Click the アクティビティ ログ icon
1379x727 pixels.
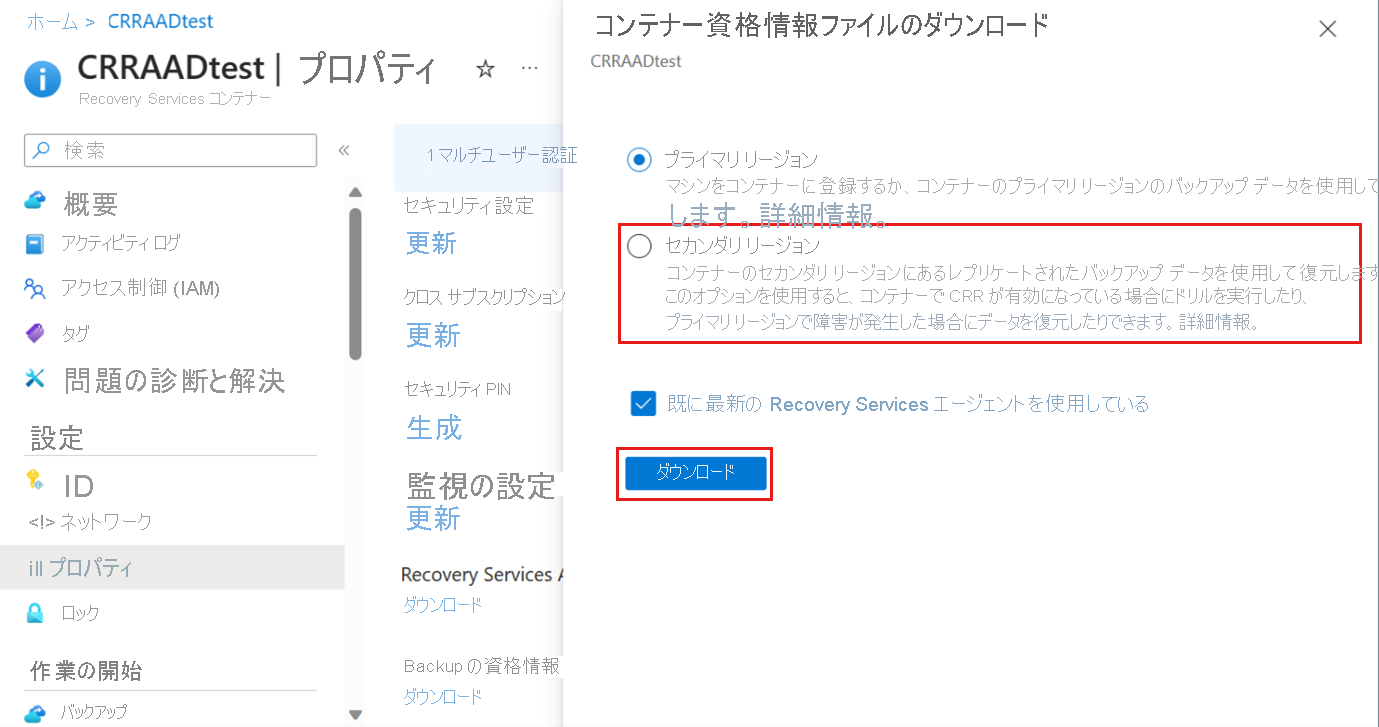(35, 243)
